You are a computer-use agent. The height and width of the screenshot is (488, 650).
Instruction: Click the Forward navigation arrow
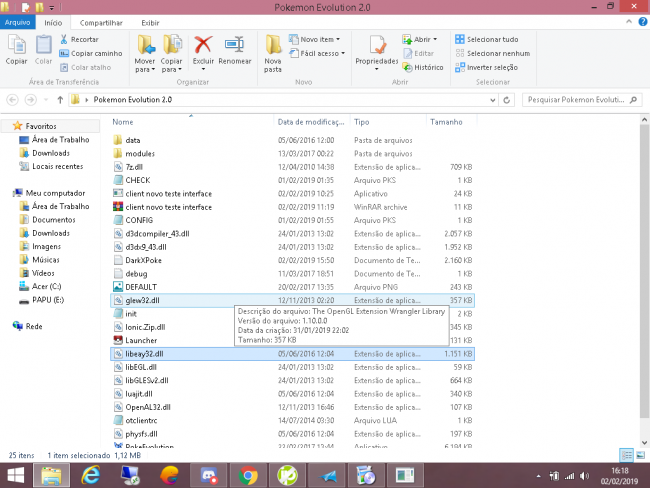tap(30, 100)
